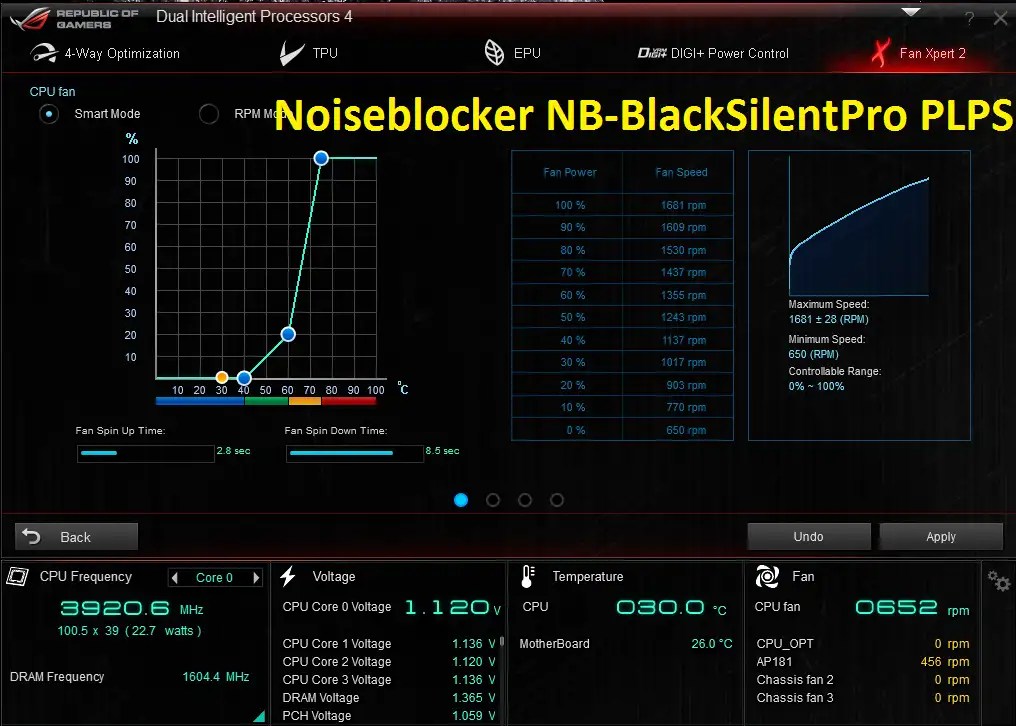The image size is (1016, 726).
Task: Select the RPM Mode radio button
Action: pyautogui.click(x=209, y=114)
